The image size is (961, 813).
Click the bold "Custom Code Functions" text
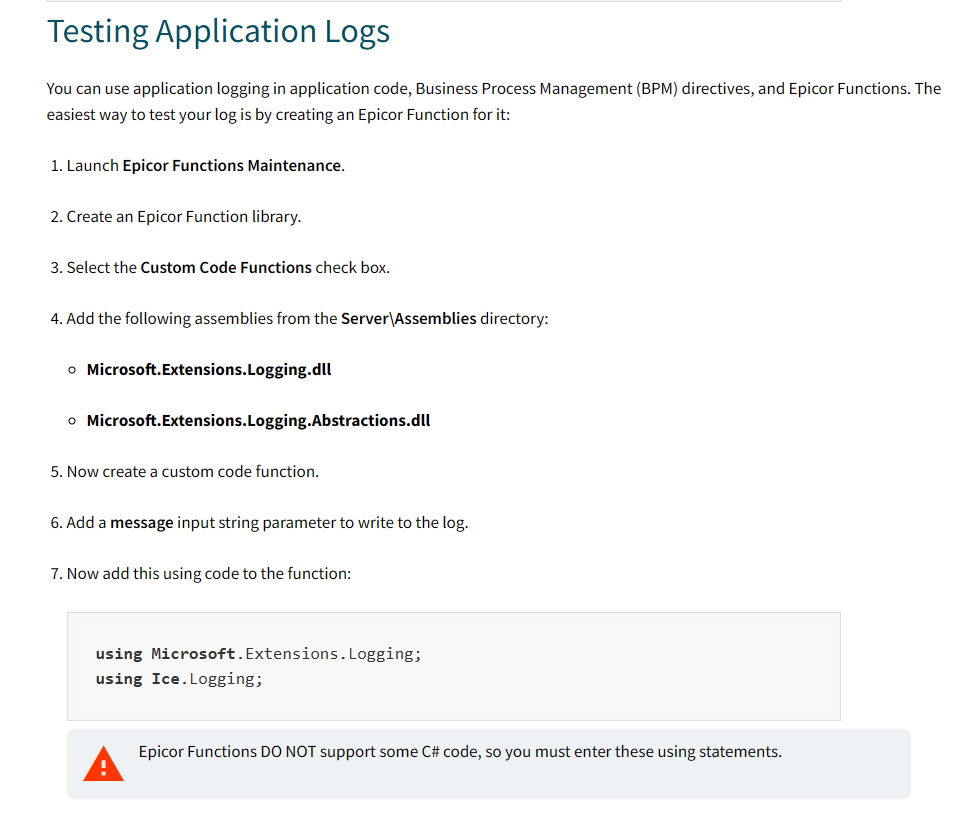[226, 268]
